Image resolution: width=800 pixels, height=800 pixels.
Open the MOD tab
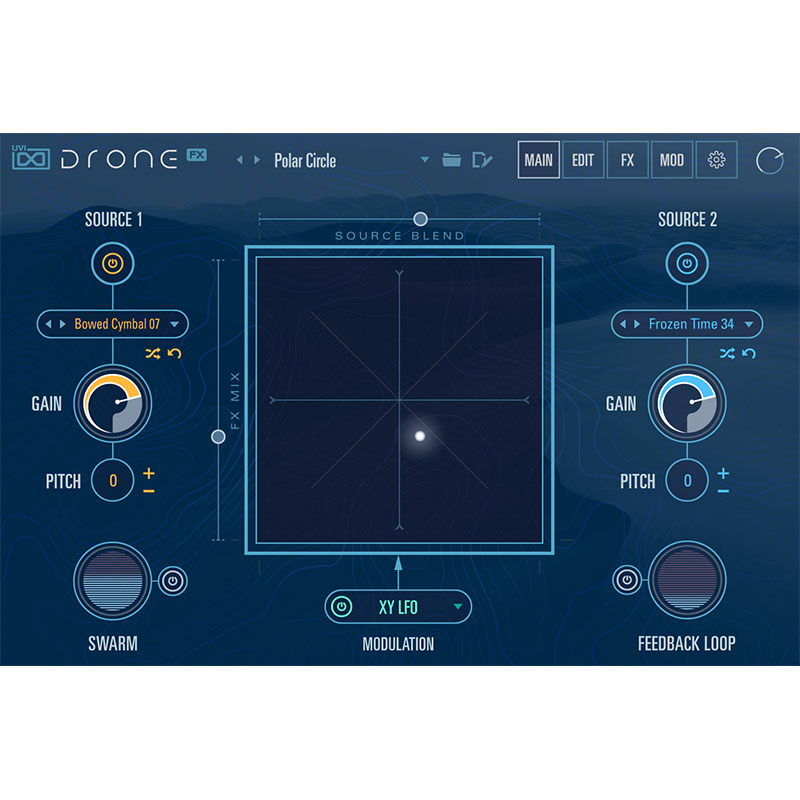[x=672, y=160]
